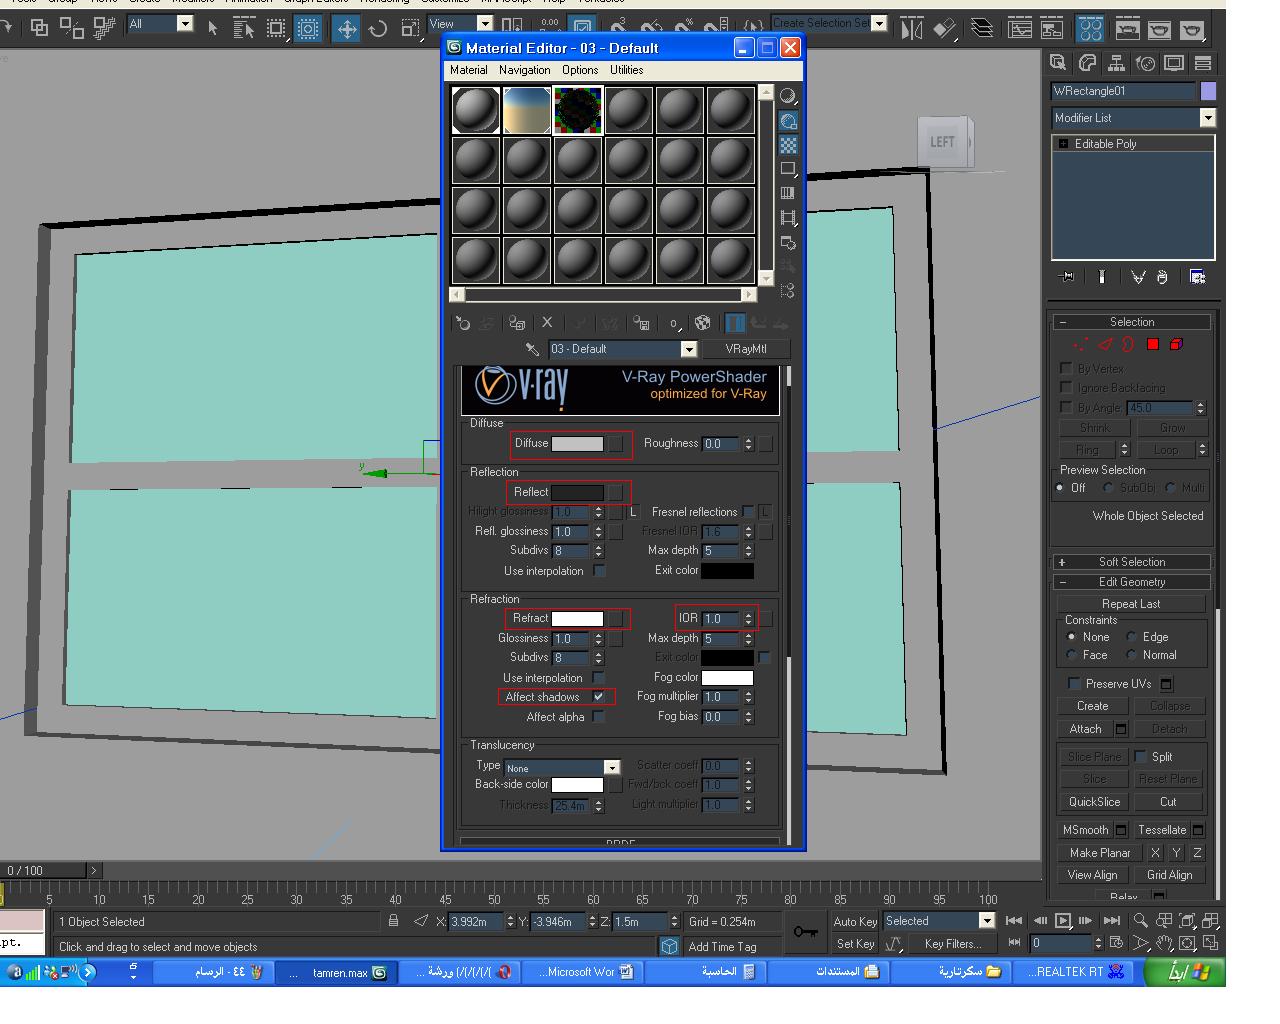
Task: Open the material name dropdown arrow
Action: pyautogui.click(x=689, y=349)
